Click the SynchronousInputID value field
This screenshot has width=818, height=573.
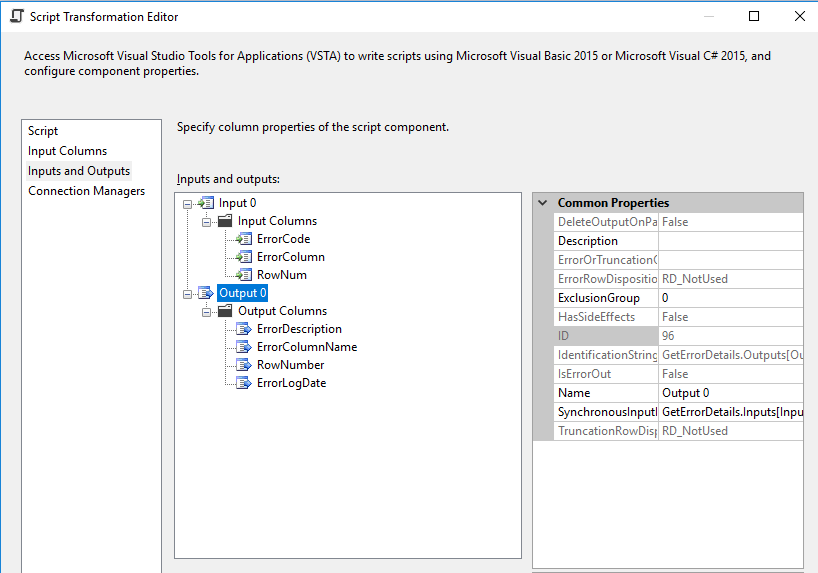pyautogui.click(x=731, y=412)
